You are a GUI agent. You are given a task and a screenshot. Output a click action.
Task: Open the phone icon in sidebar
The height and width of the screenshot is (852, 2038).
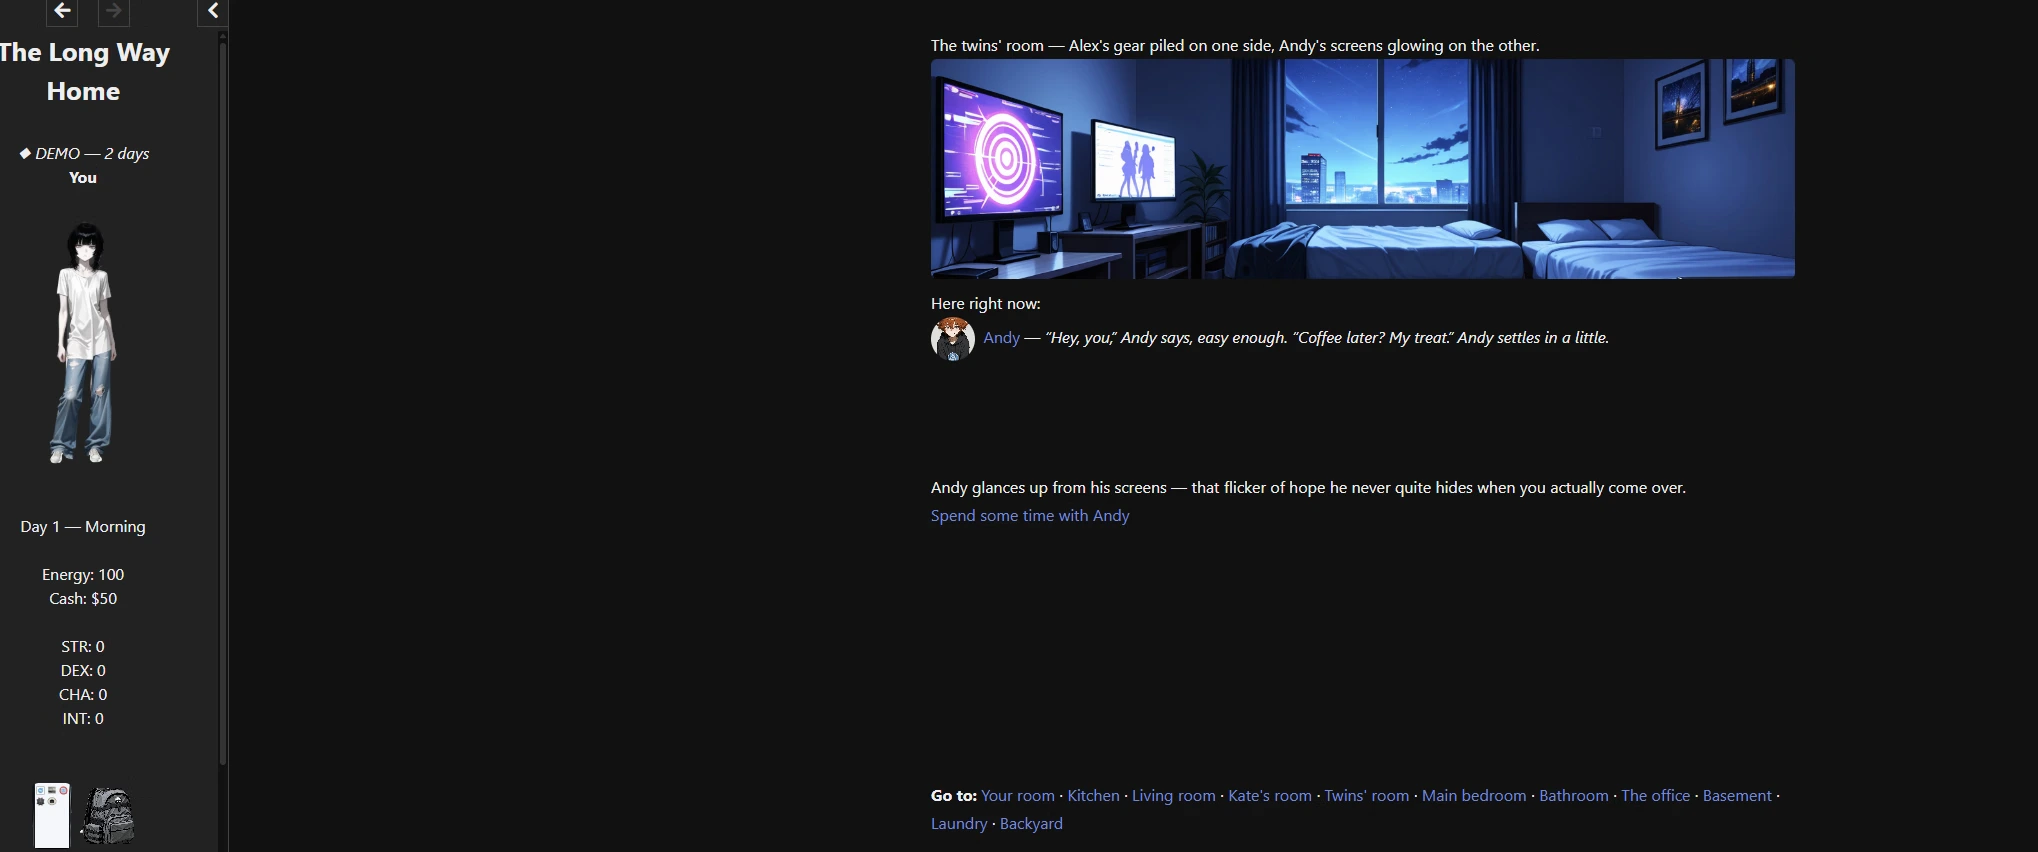point(52,815)
